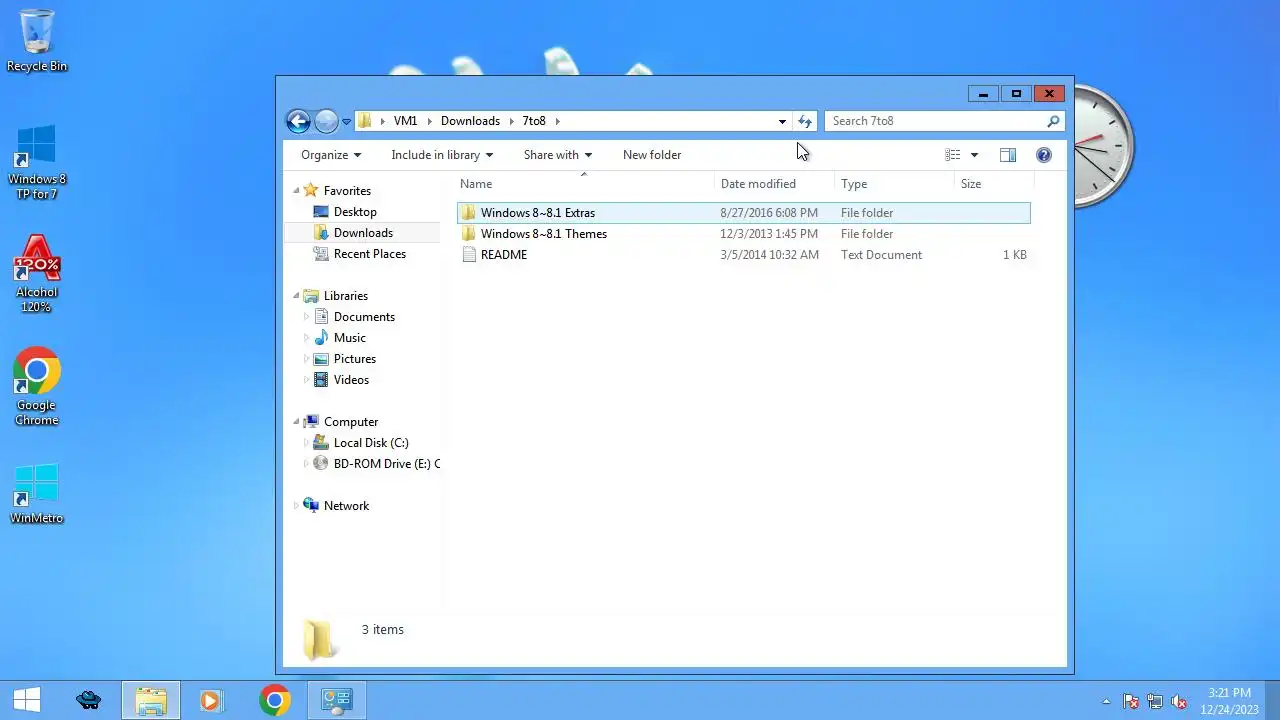
Task: Refresh the 7to8 folder view
Action: click(x=805, y=121)
